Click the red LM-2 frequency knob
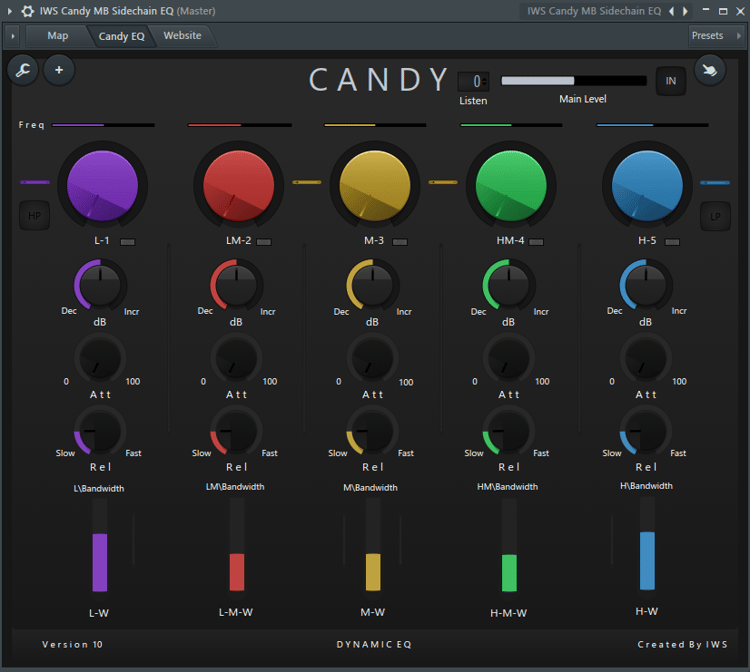The height and width of the screenshot is (672, 750). [x=239, y=186]
